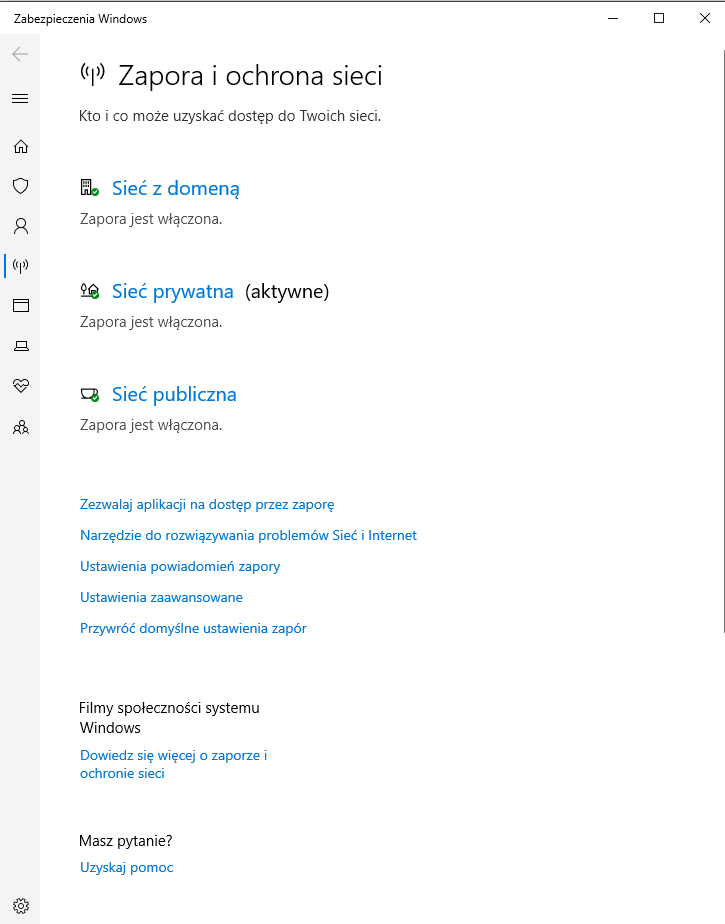The image size is (725, 924).
Task: Open Ustawienia powiadomień zapory link
Action: 180,567
